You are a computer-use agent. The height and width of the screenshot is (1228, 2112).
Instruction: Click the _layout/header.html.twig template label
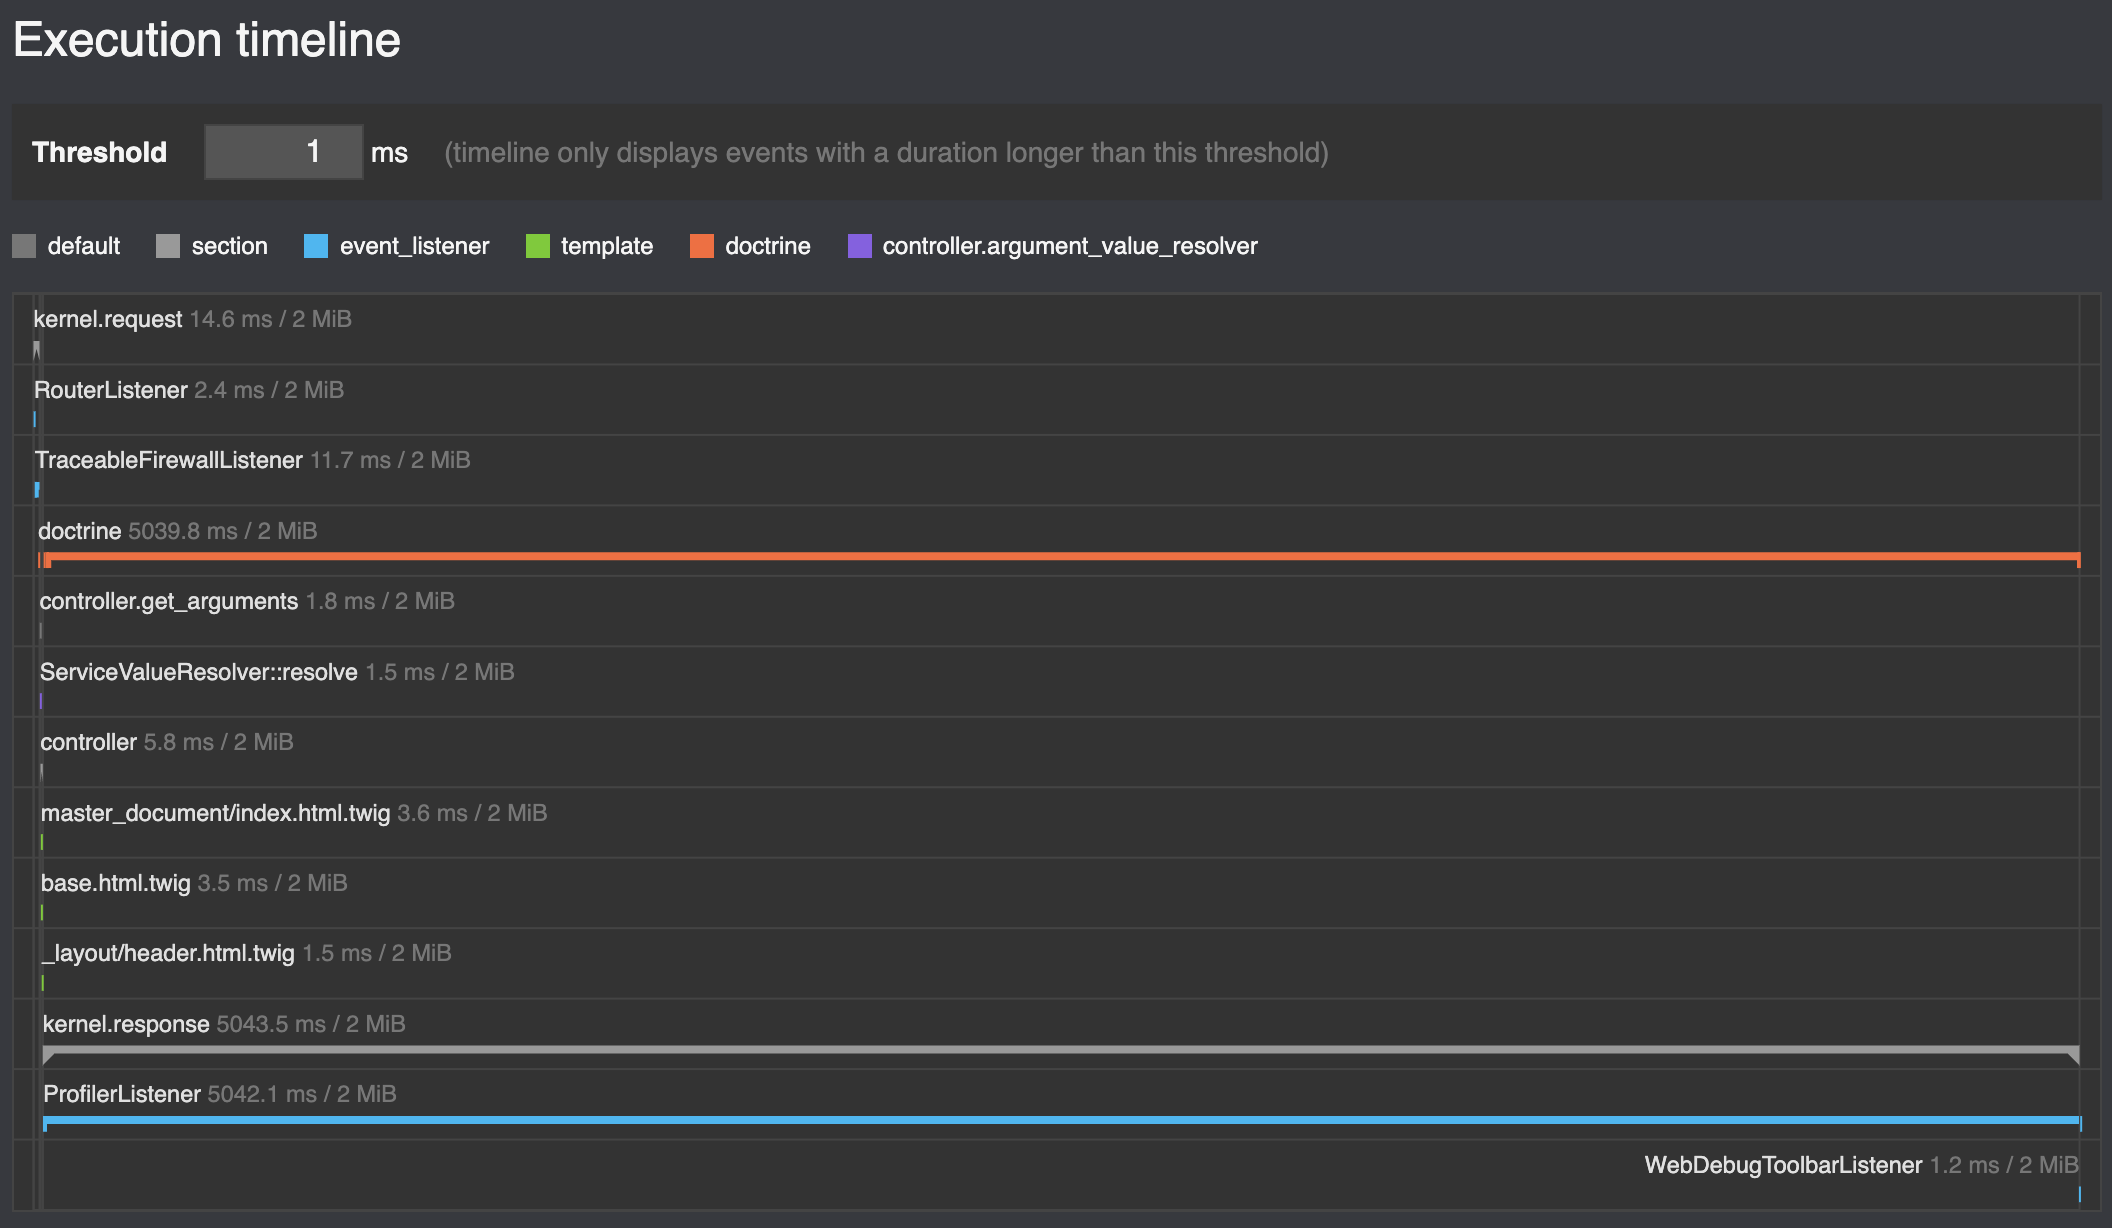tap(169, 953)
